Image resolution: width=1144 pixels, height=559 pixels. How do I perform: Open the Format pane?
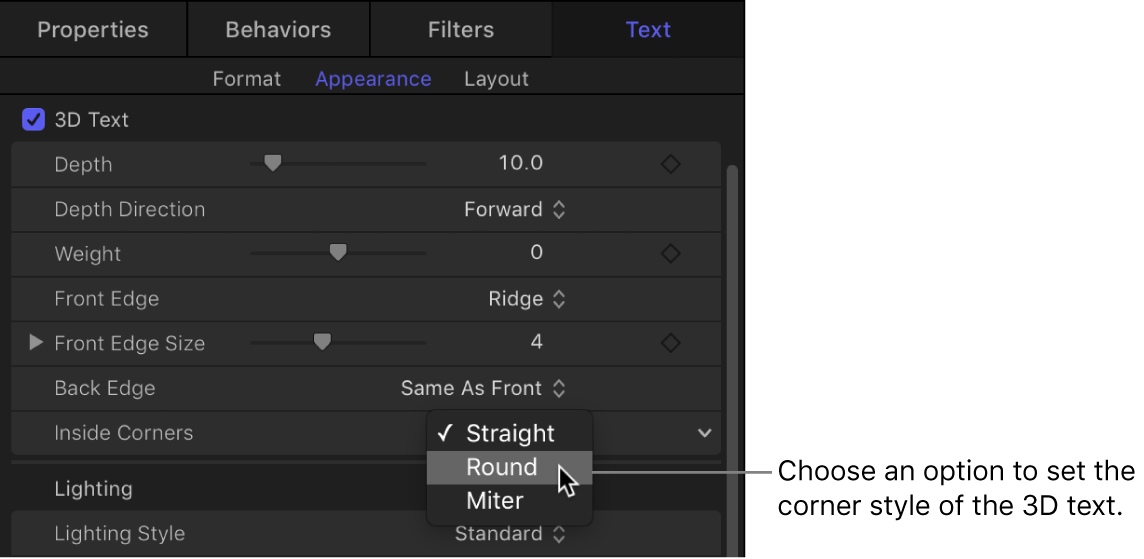coord(247,79)
